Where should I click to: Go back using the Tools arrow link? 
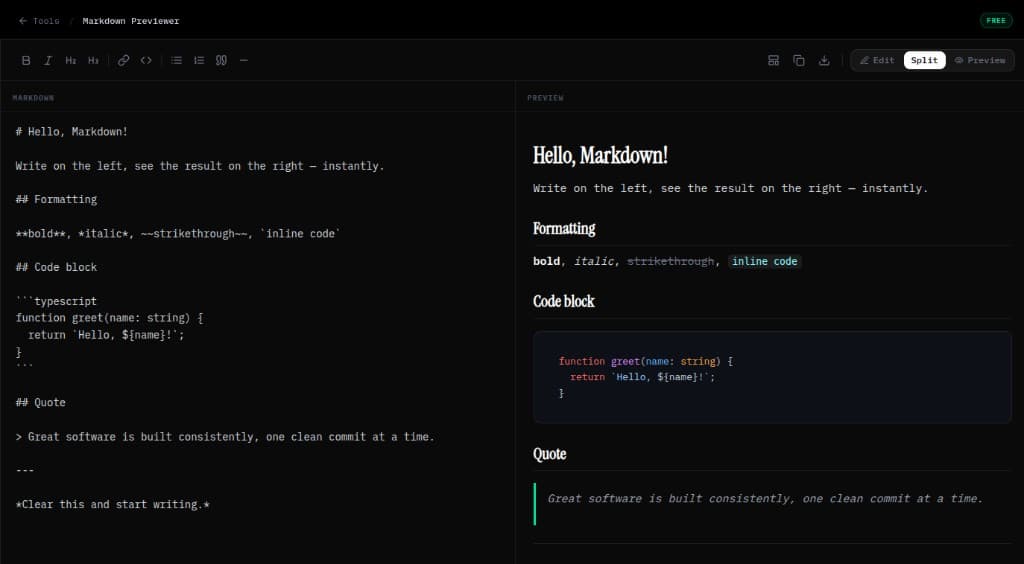click(x=39, y=21)
